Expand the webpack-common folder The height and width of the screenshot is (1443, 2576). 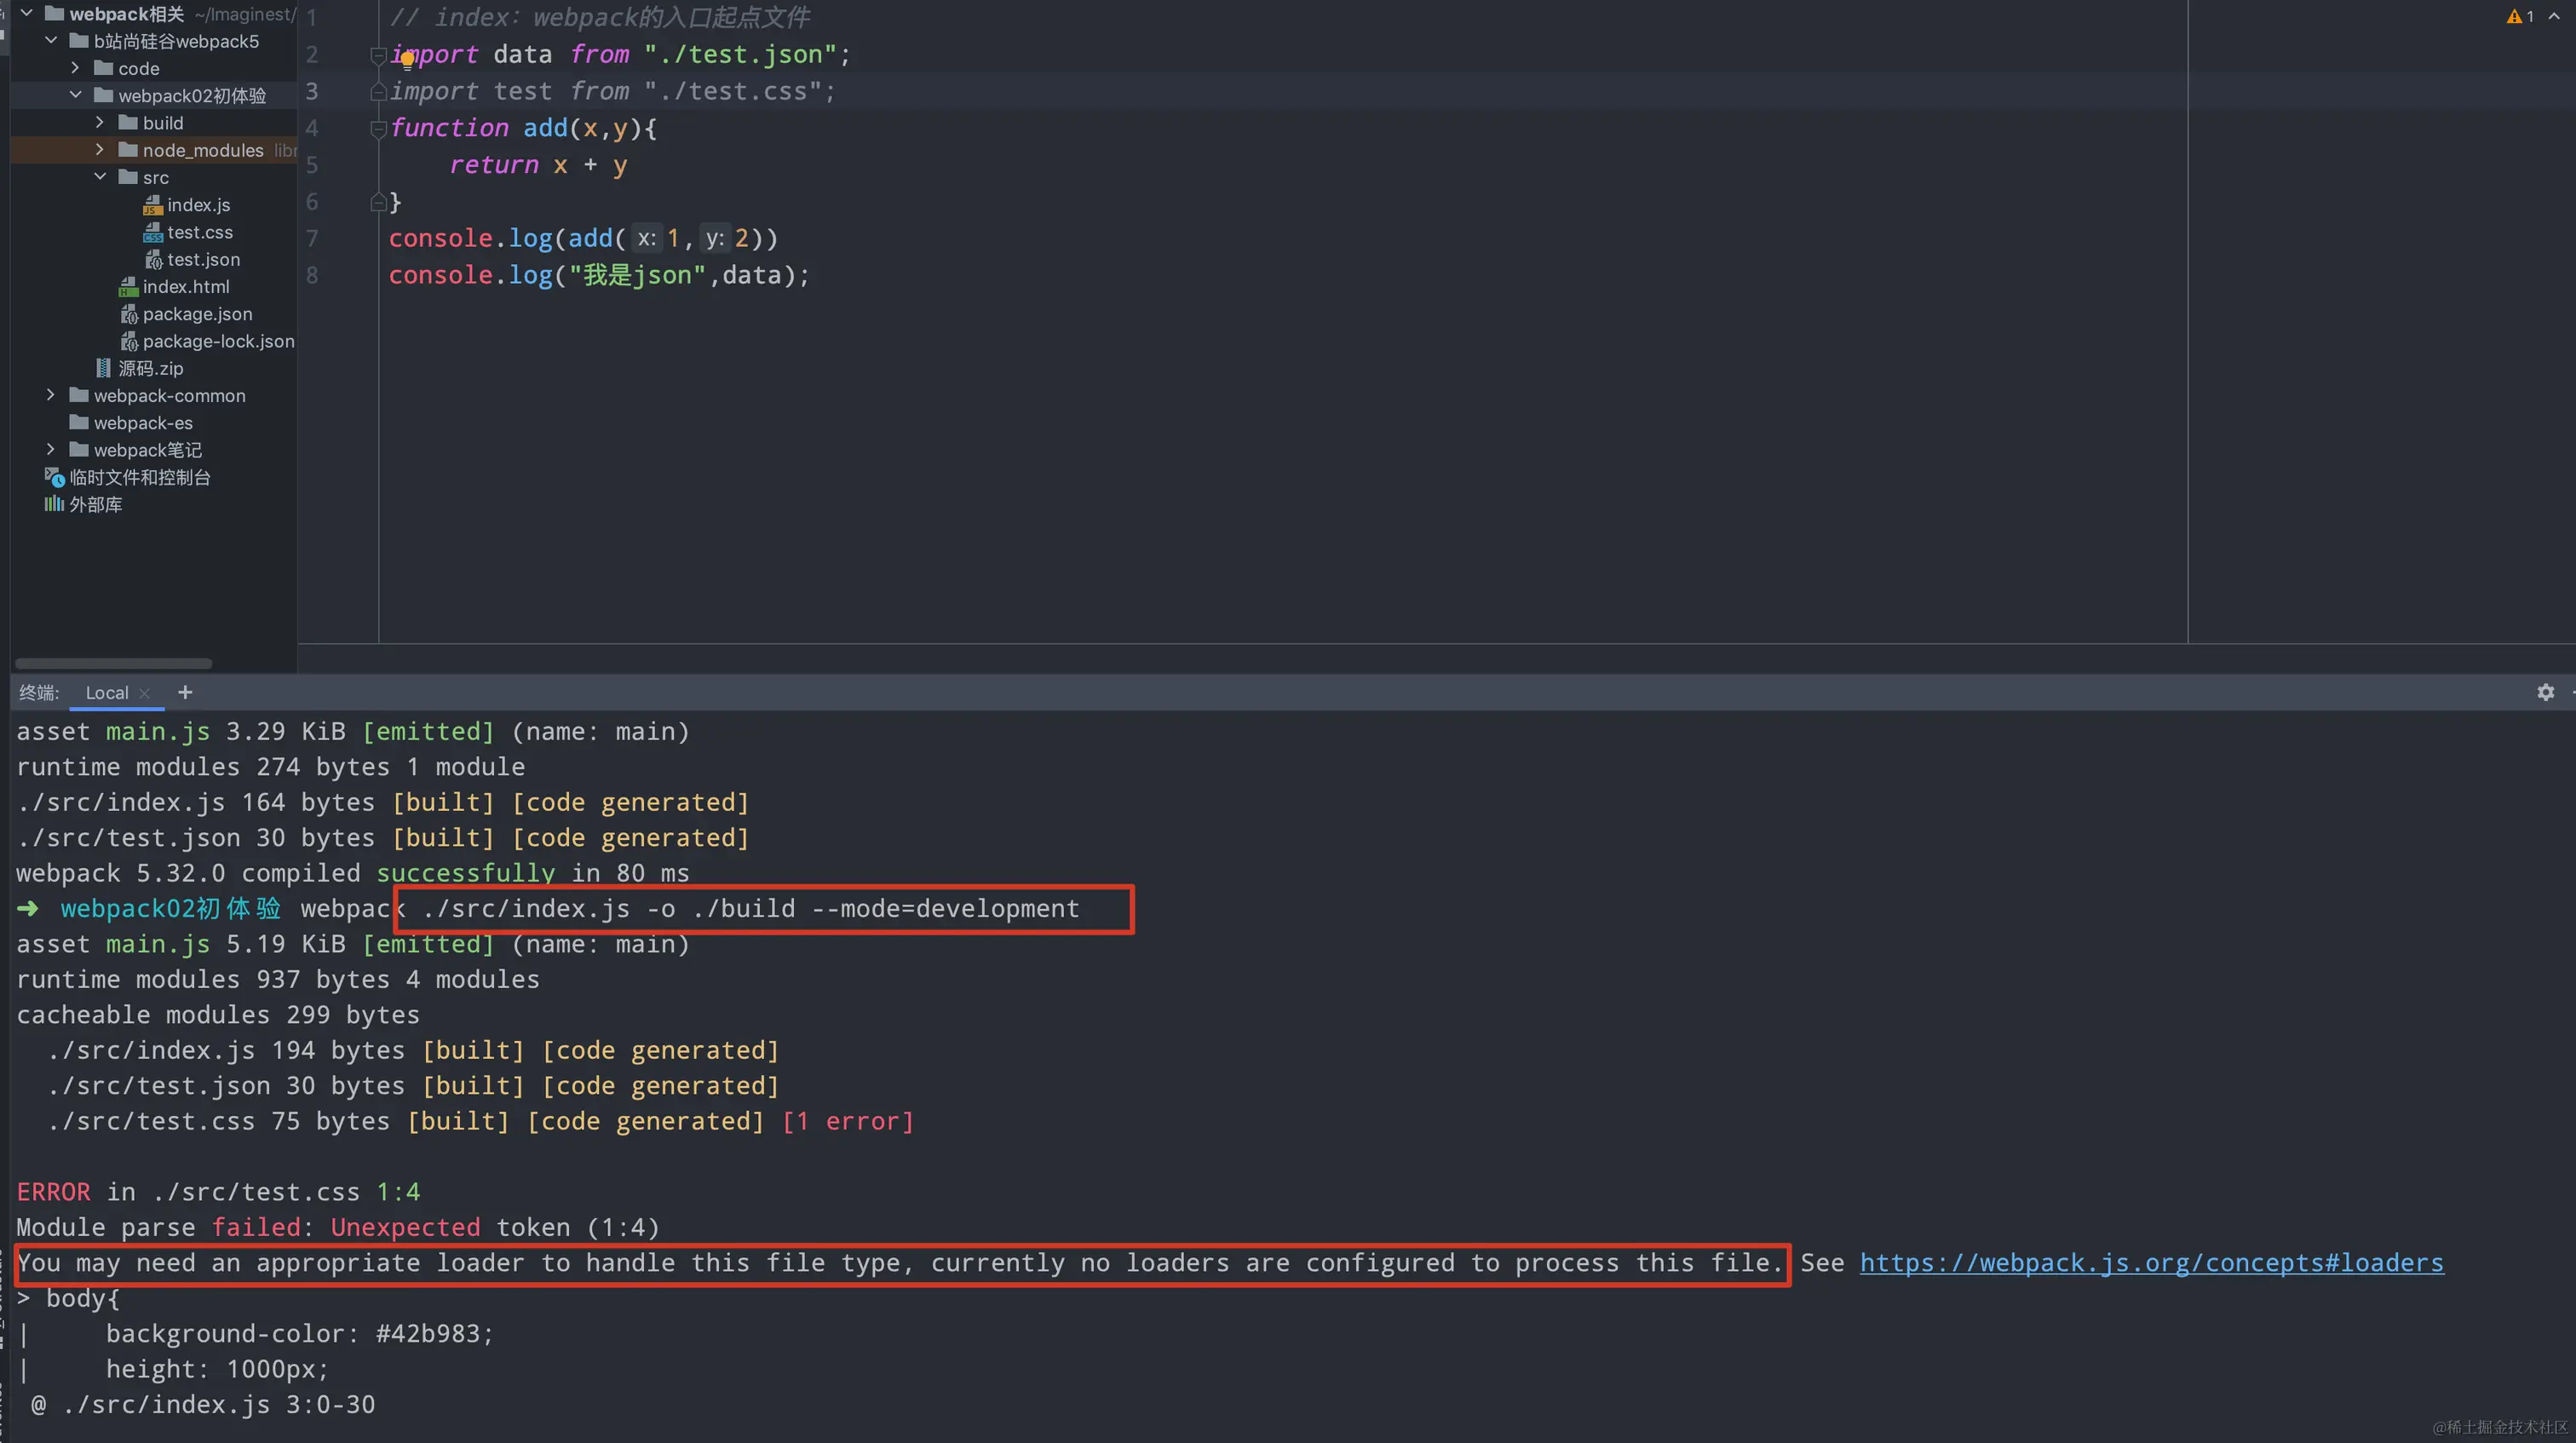click(x=51, y=395)
